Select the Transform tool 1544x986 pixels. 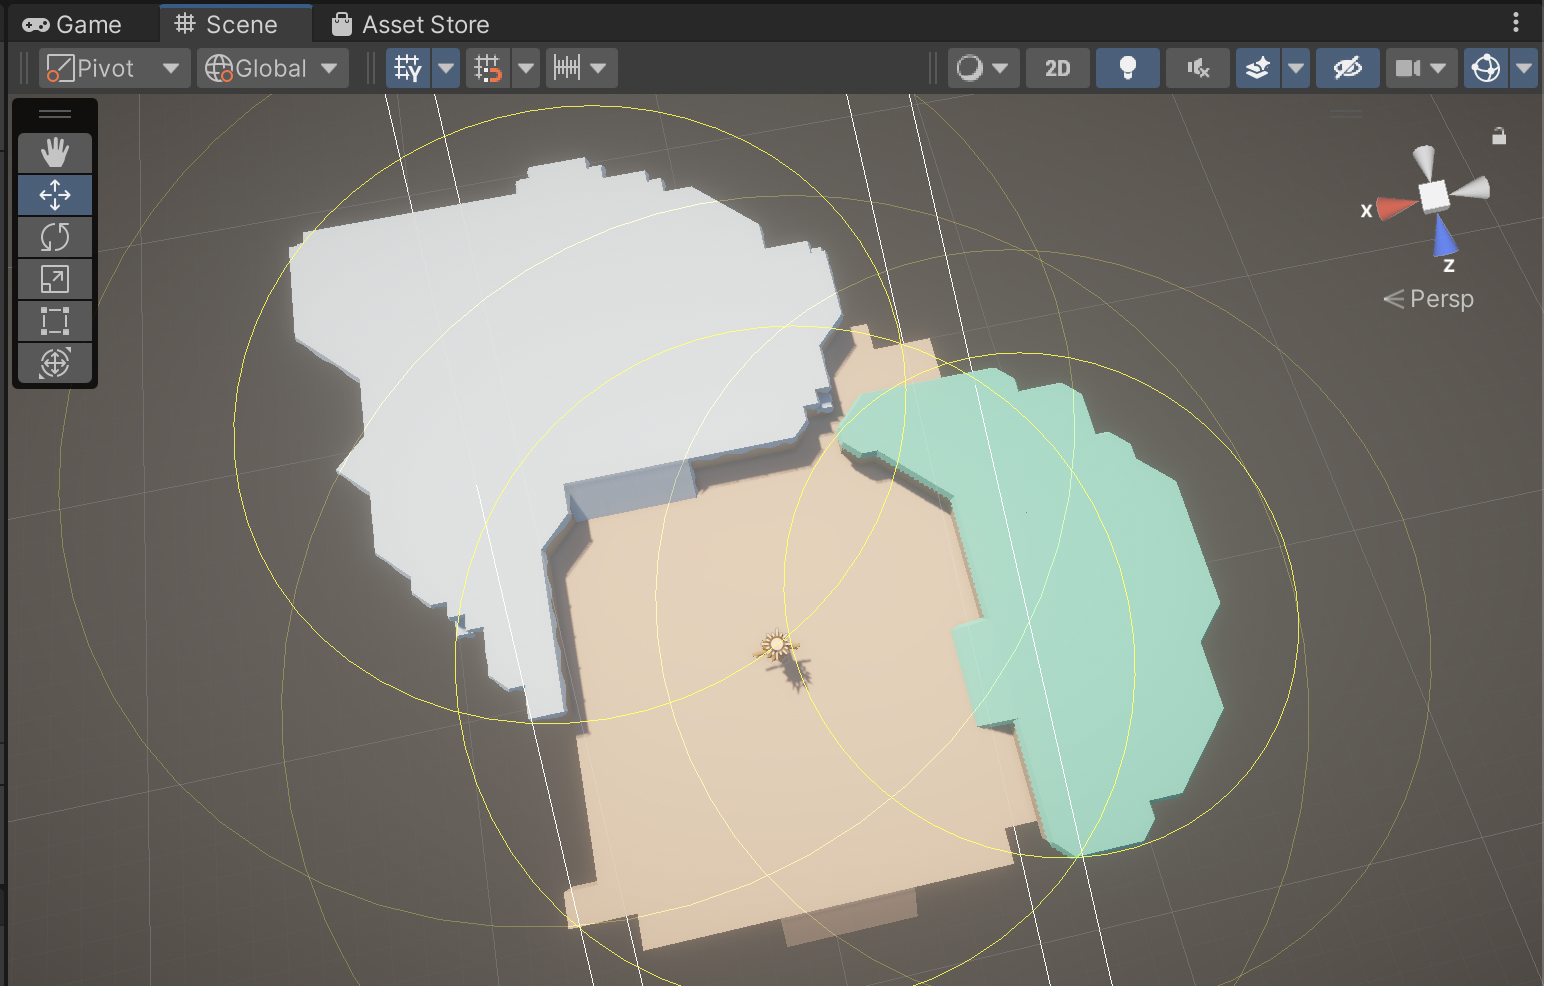55,363
